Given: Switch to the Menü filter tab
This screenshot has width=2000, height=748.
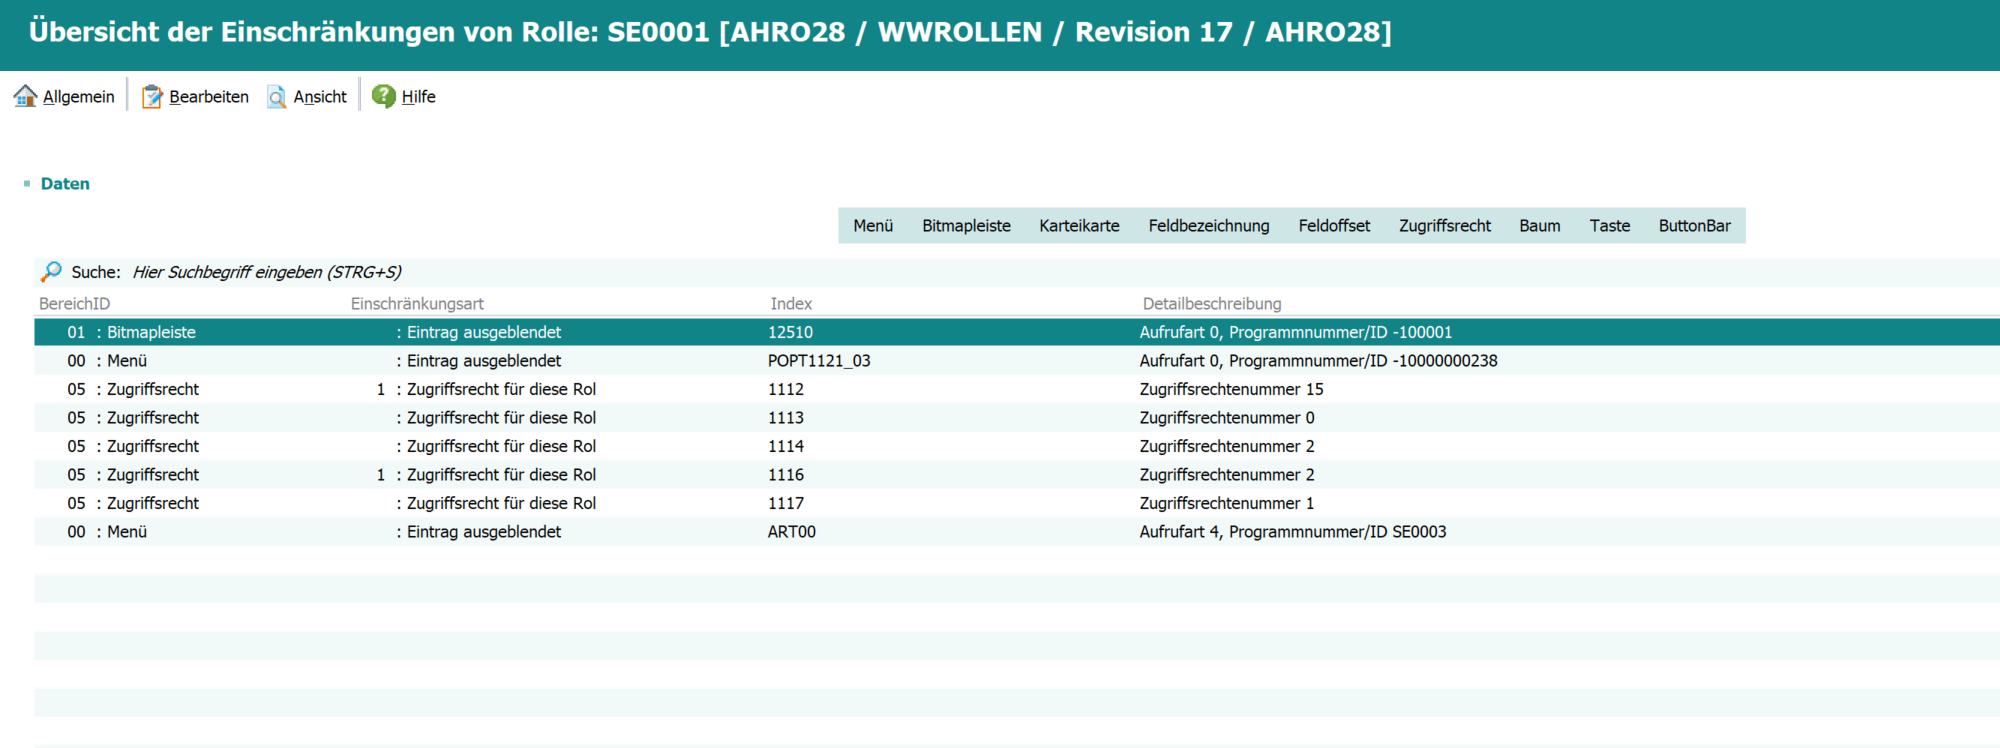Looking at the screenshot, I should pos(873,226).
